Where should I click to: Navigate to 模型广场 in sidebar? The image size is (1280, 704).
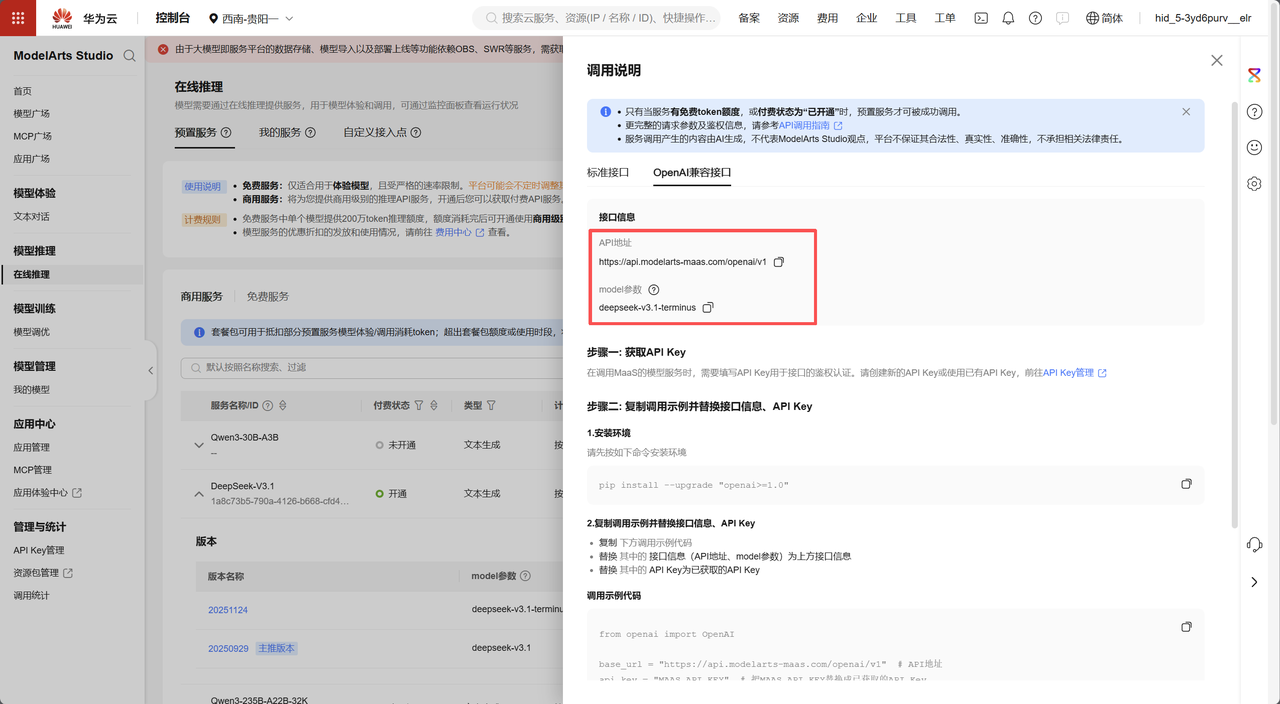pyautogui.click(x=32, y=114)
